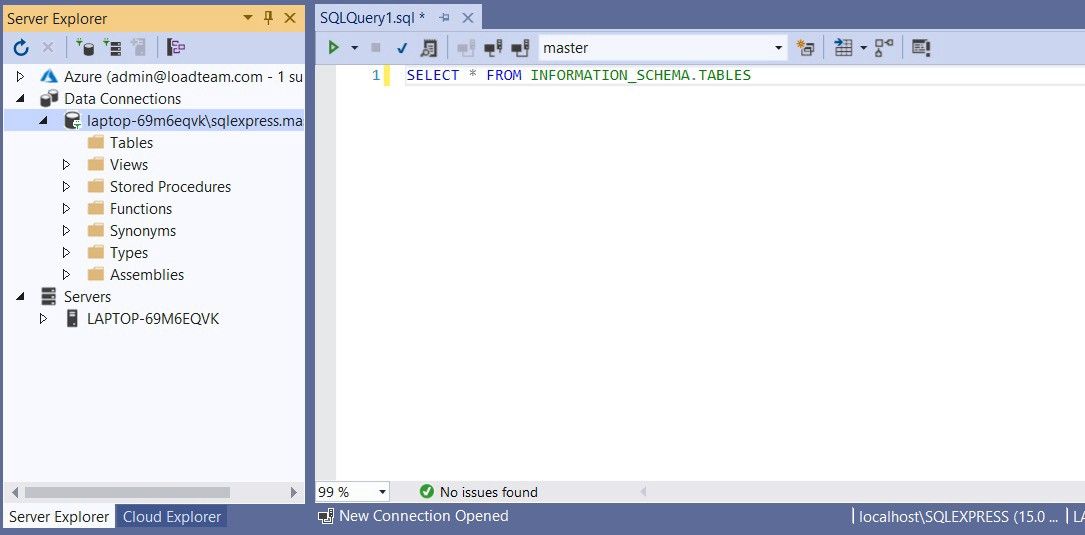Select Stored Procedures in the tree

pyautogui.click(x=170, y=186)
